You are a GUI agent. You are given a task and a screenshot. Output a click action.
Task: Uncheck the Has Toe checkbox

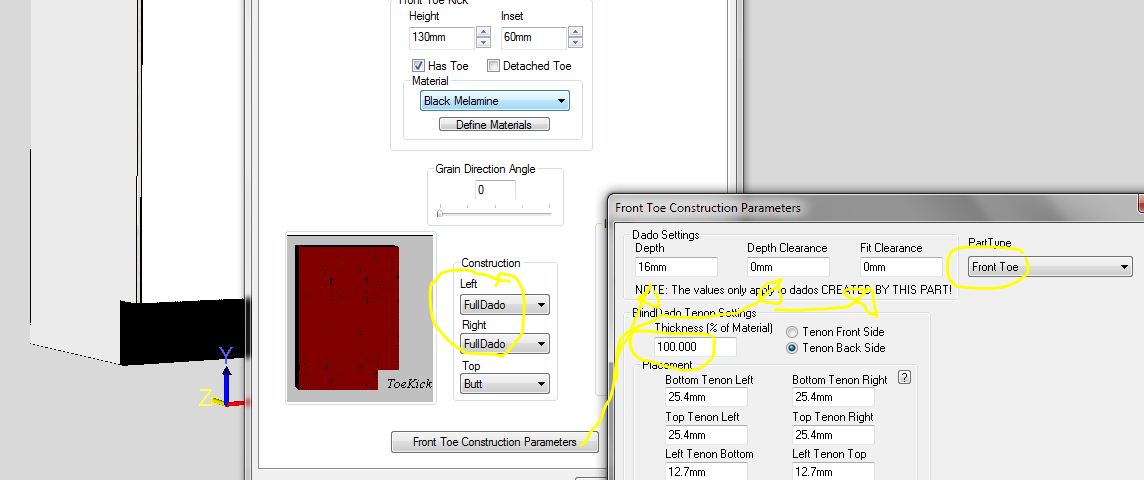418,66
